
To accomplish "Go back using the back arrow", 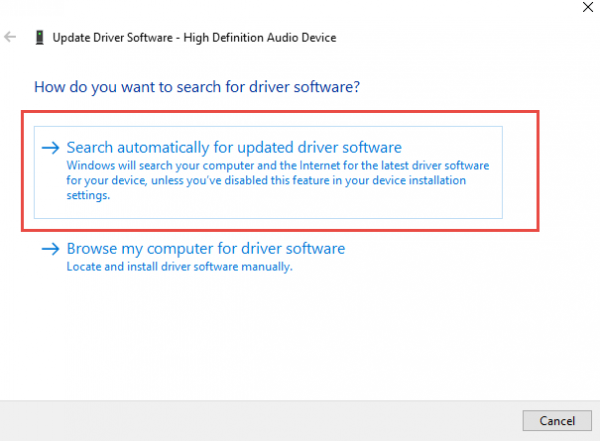I will [10, 37].
